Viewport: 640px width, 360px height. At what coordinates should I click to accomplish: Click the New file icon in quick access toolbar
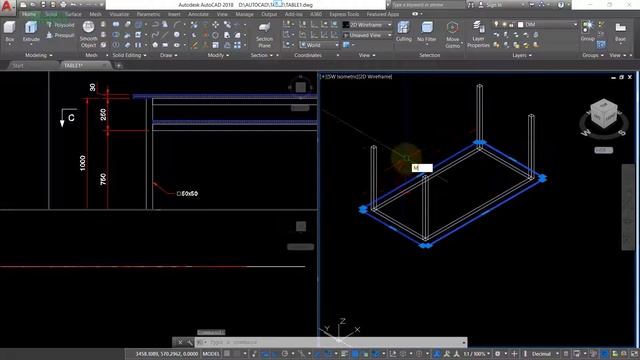23,5
